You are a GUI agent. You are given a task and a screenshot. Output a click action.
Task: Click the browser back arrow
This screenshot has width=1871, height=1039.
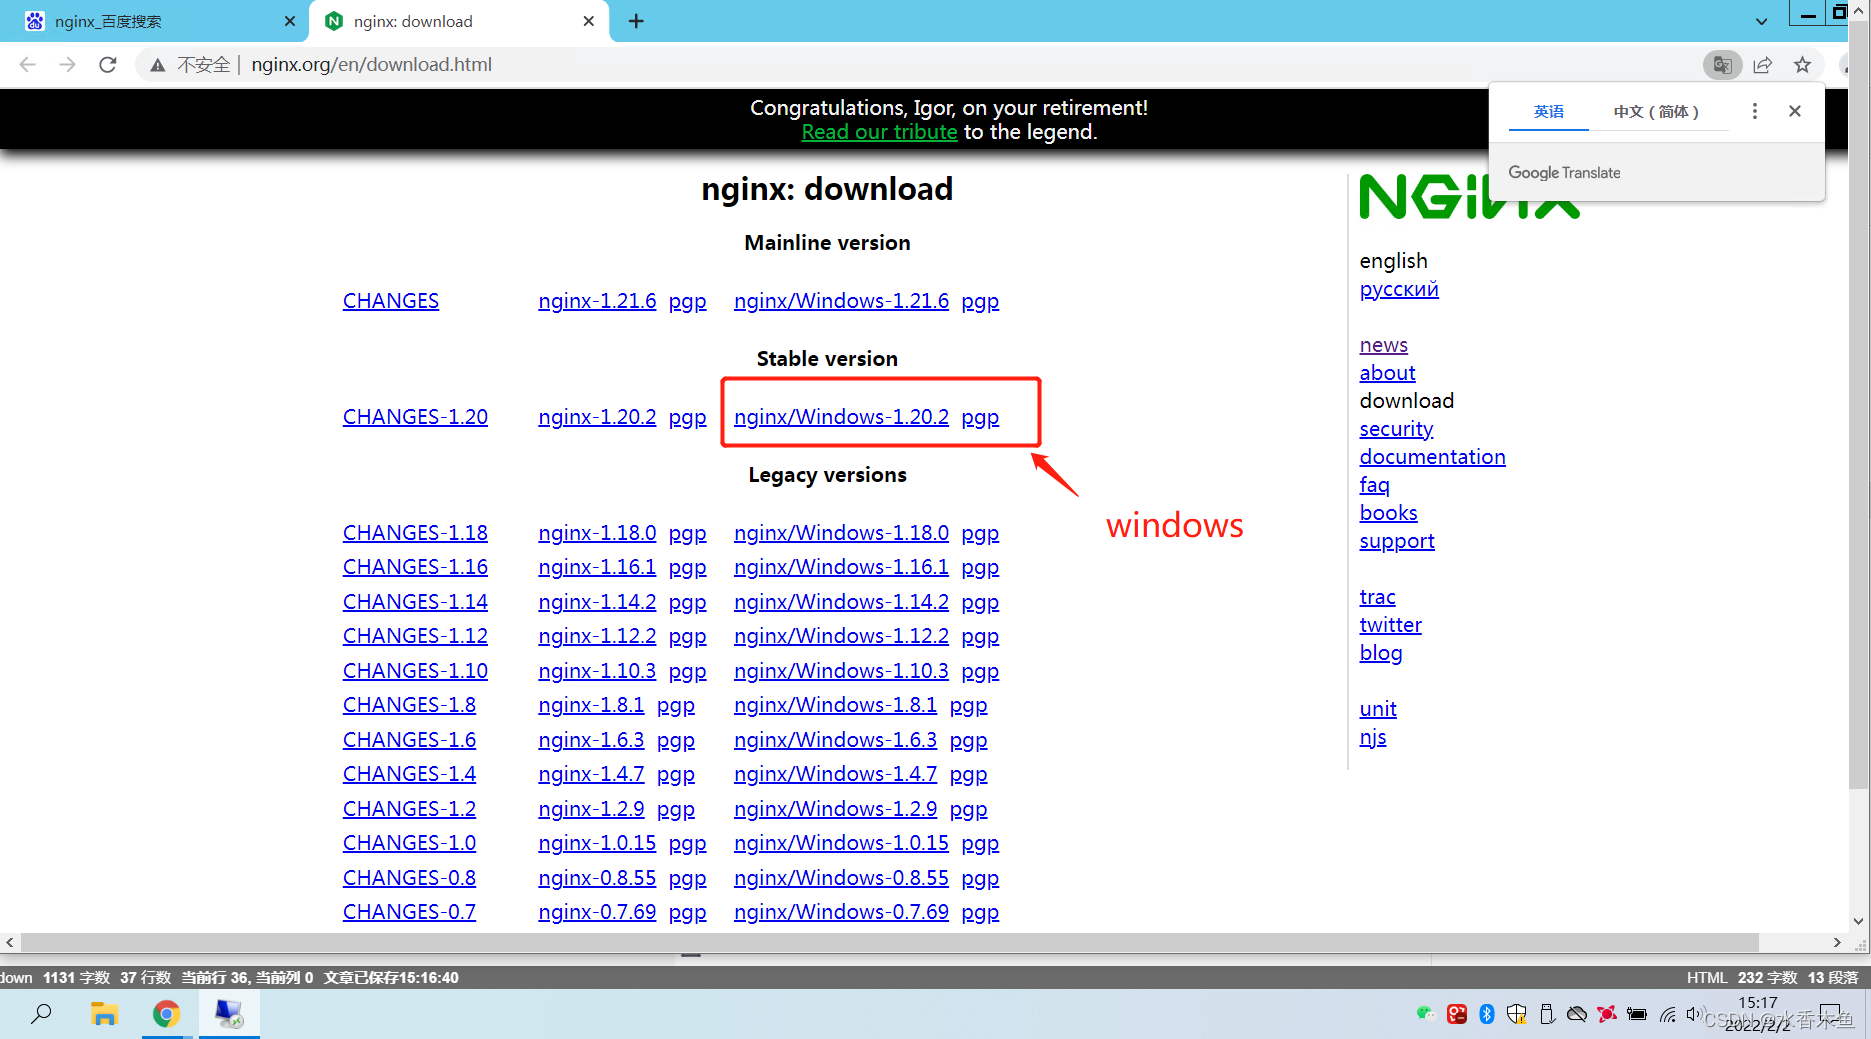pyautogui.click(x=27, y=65)
